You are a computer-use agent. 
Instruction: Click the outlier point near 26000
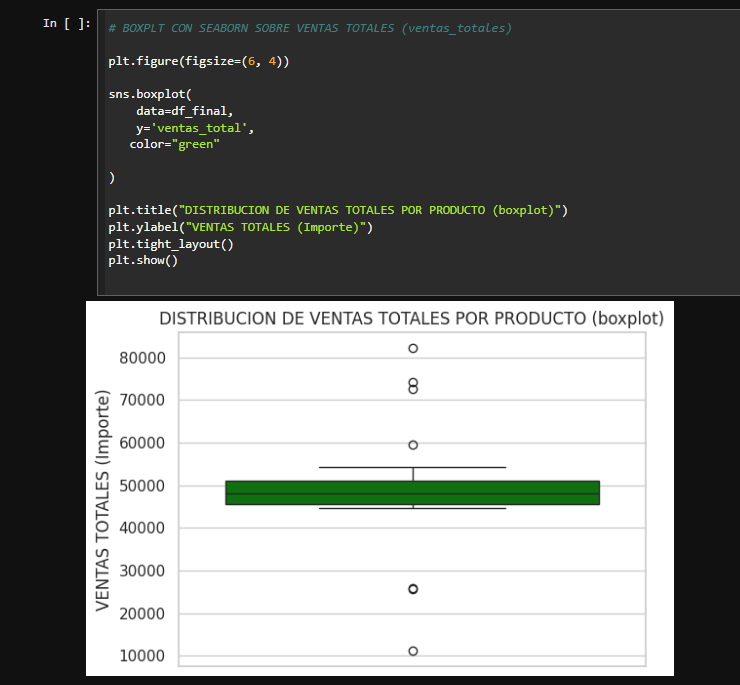413,589
